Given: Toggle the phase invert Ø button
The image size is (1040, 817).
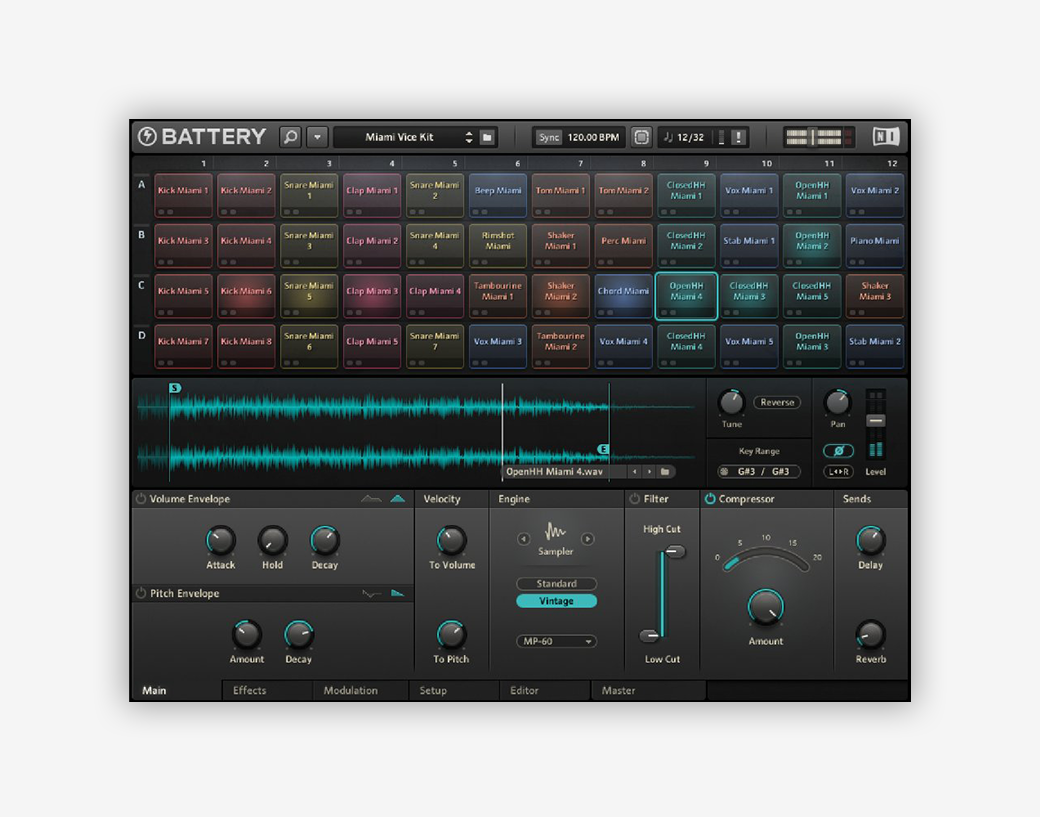Looking at the screenshot, I should 838,451.
